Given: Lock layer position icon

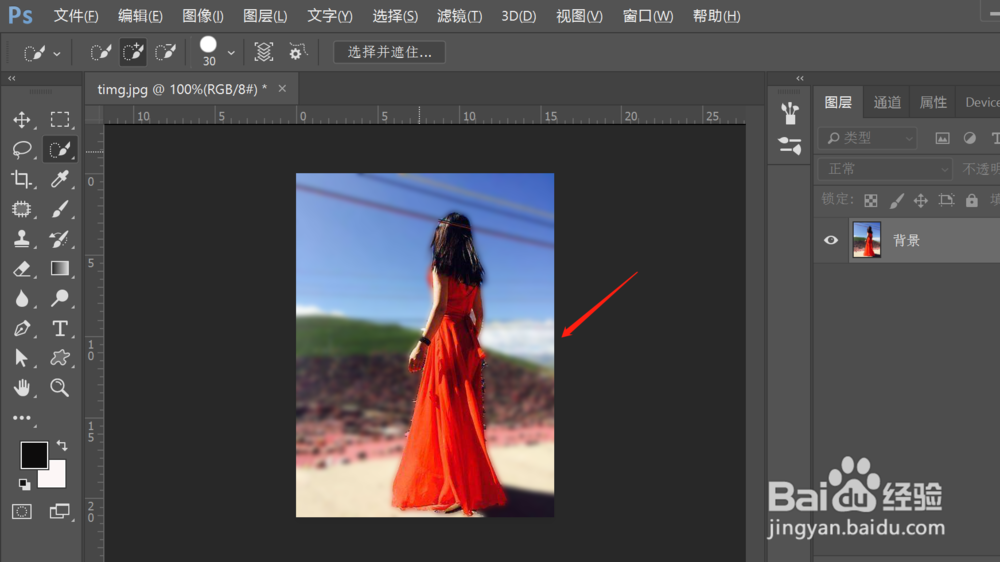Looking at the screenshot, I should 921,200.
